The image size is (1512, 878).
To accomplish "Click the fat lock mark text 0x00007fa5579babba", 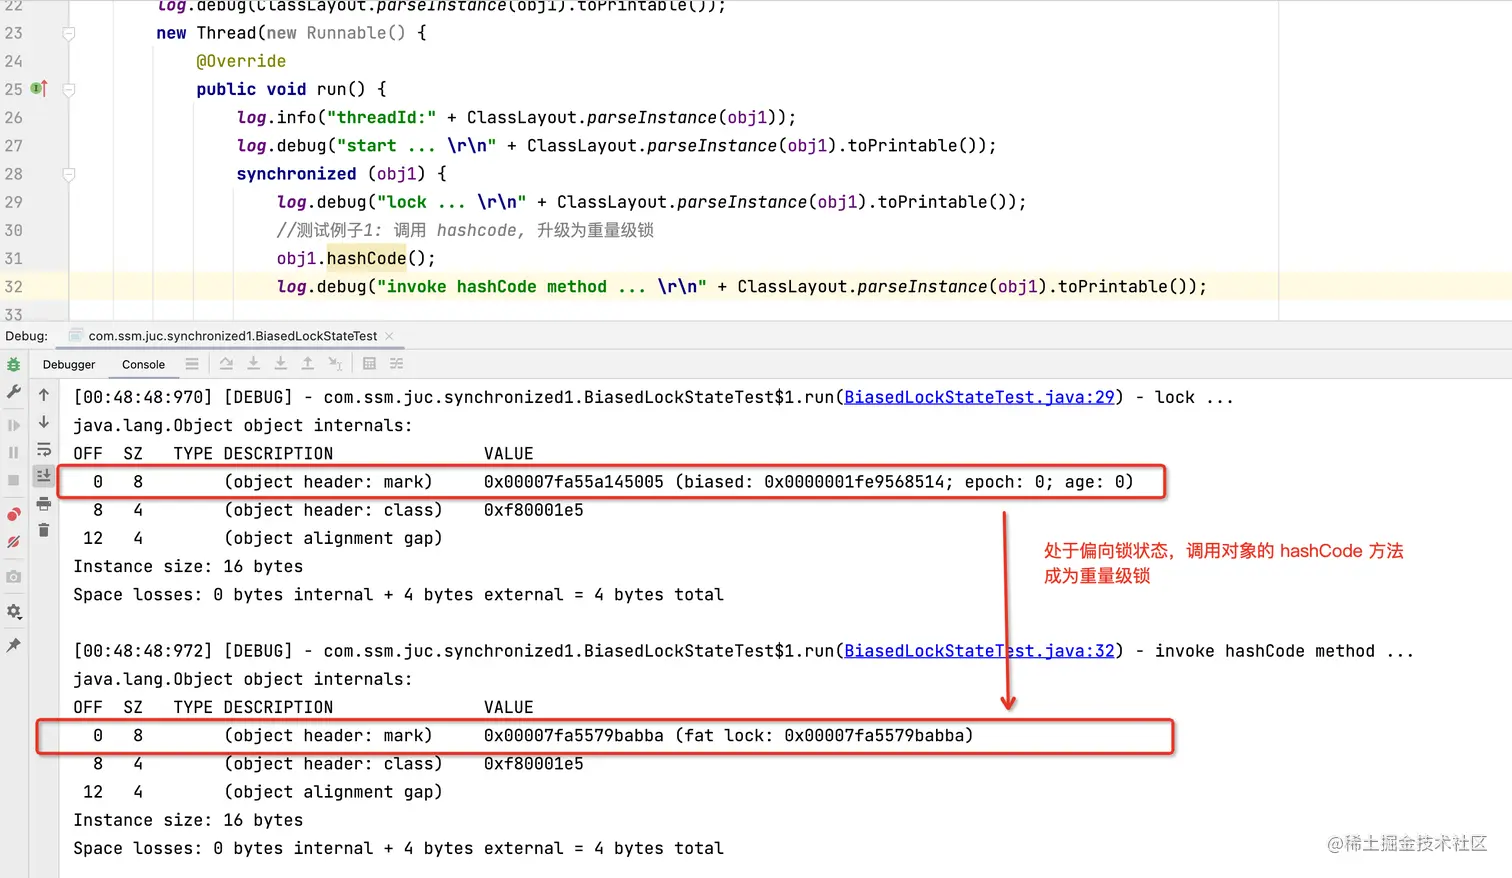I will pos(574,736).
